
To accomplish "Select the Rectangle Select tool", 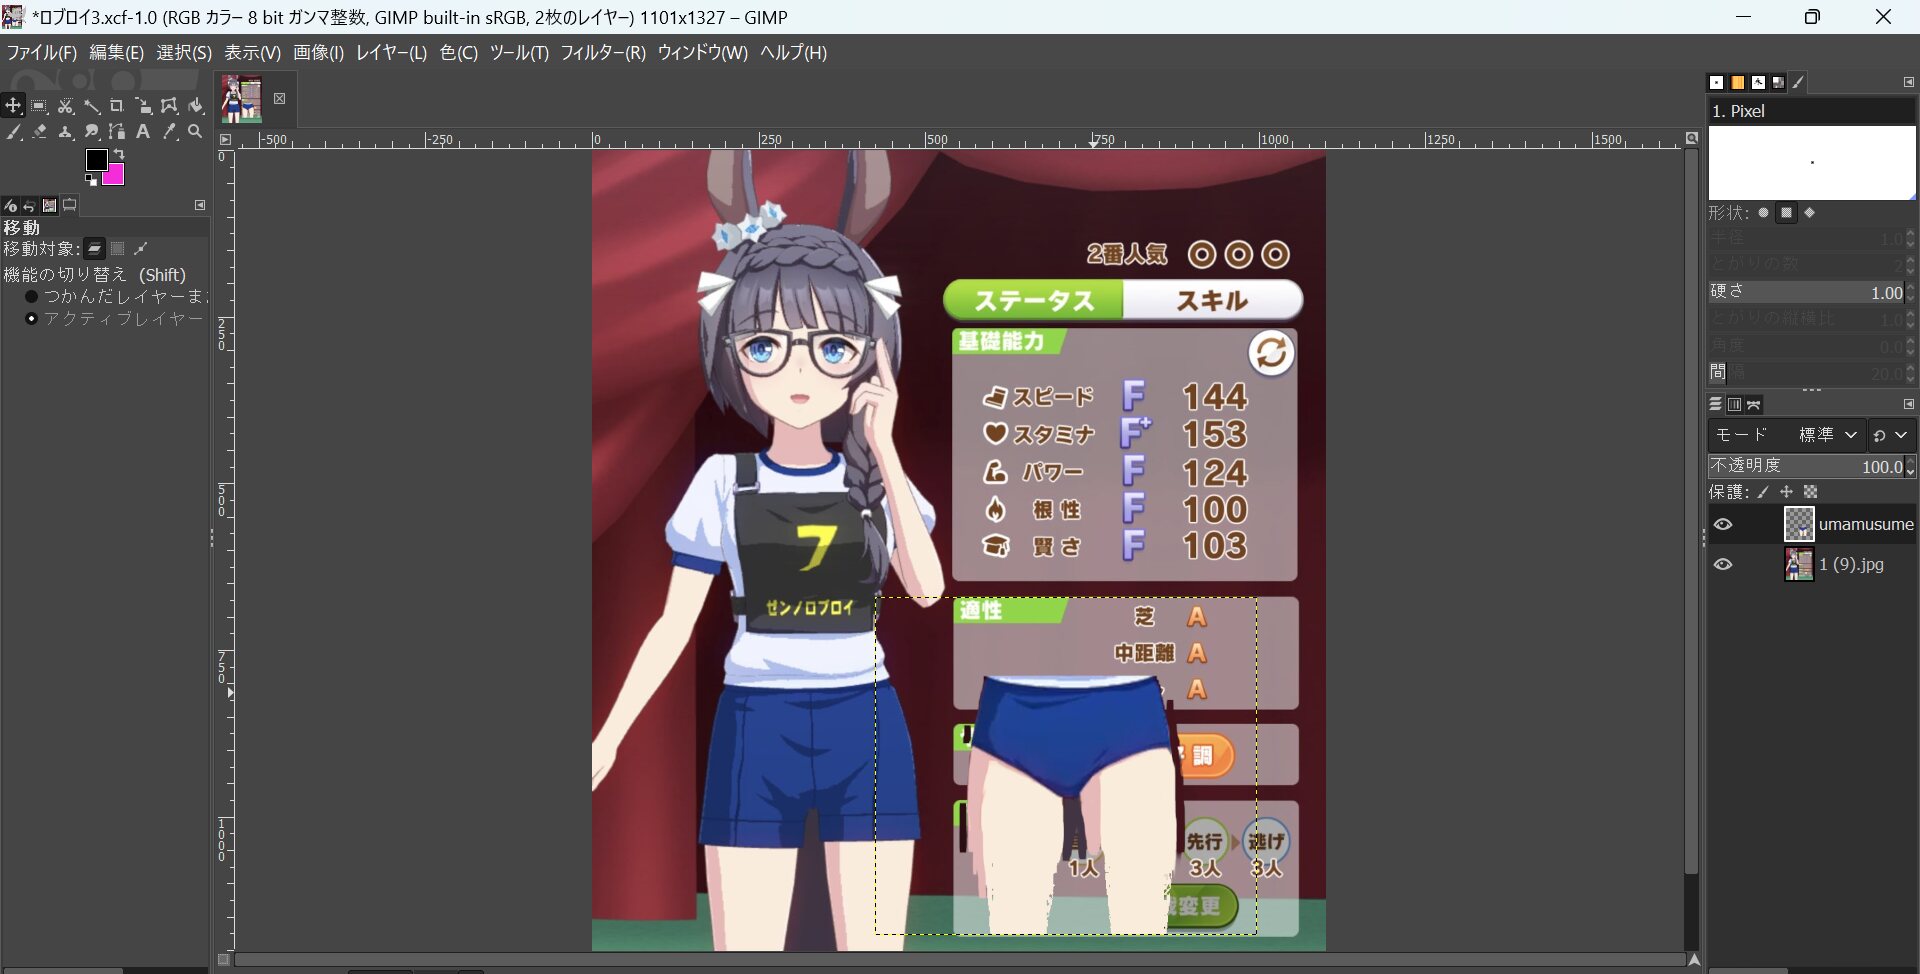I will (x=39, y=106).
